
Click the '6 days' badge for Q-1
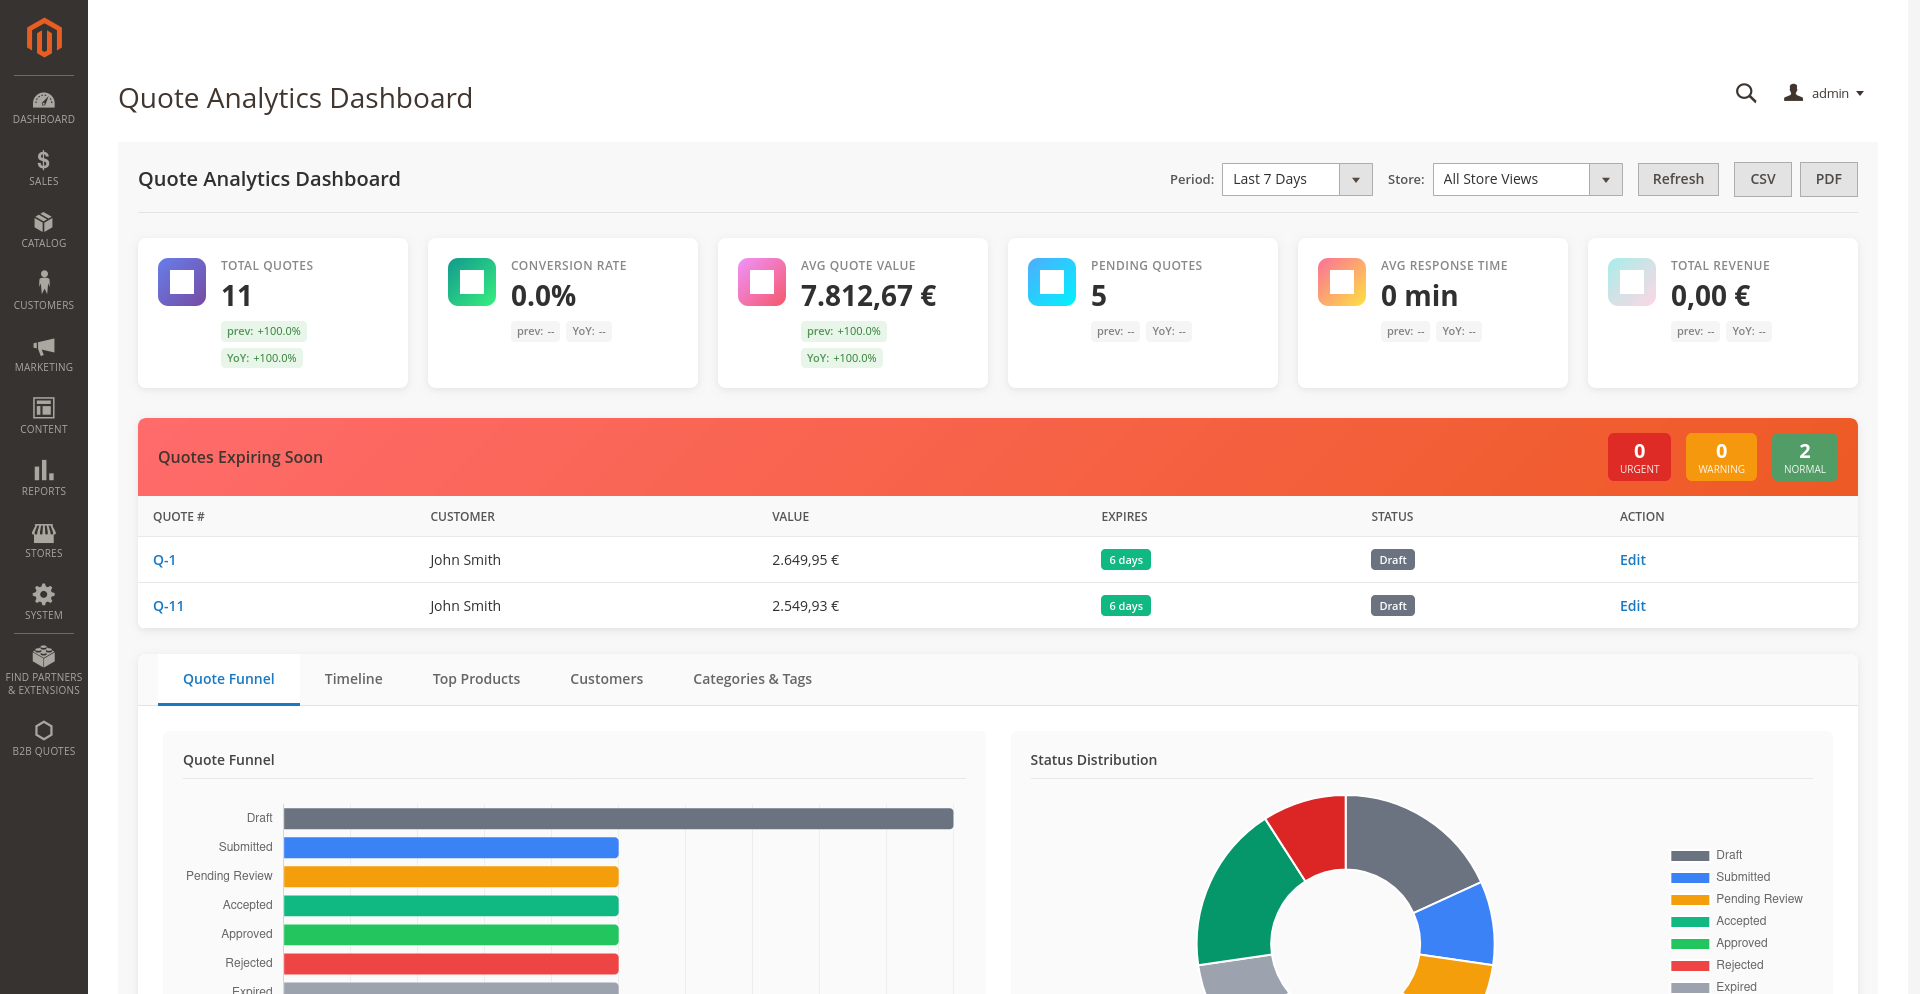tap(1126, 560)
